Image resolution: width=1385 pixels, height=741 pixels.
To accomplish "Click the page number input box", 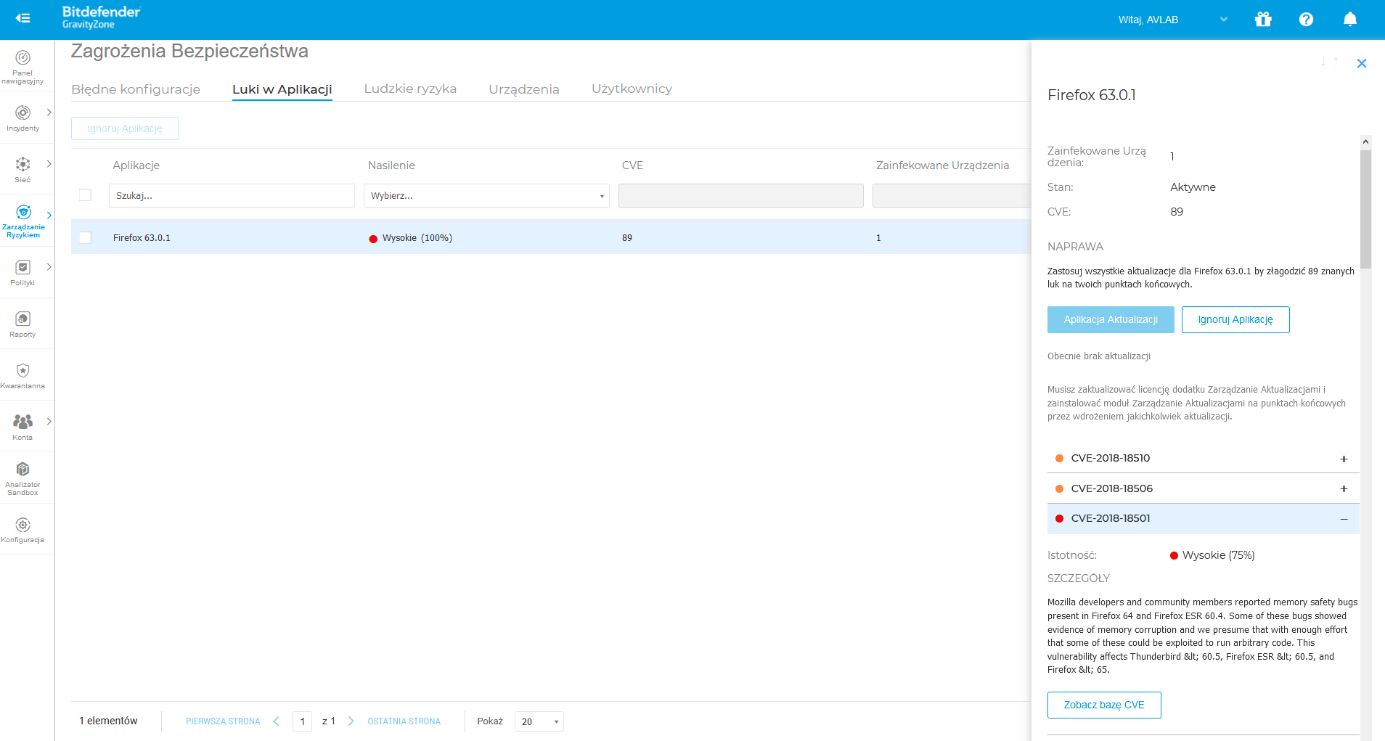I will (x=302, y=721).
